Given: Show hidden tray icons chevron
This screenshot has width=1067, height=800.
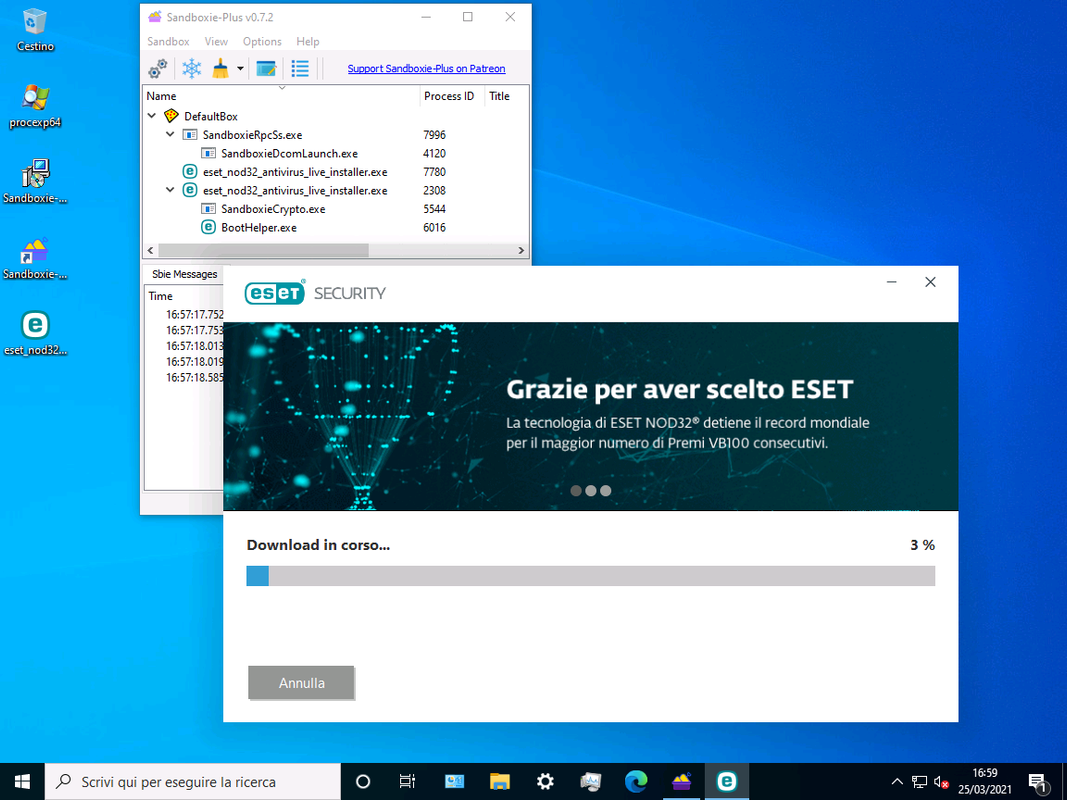Looking at the screenshot, I should [x=897, y=782].
